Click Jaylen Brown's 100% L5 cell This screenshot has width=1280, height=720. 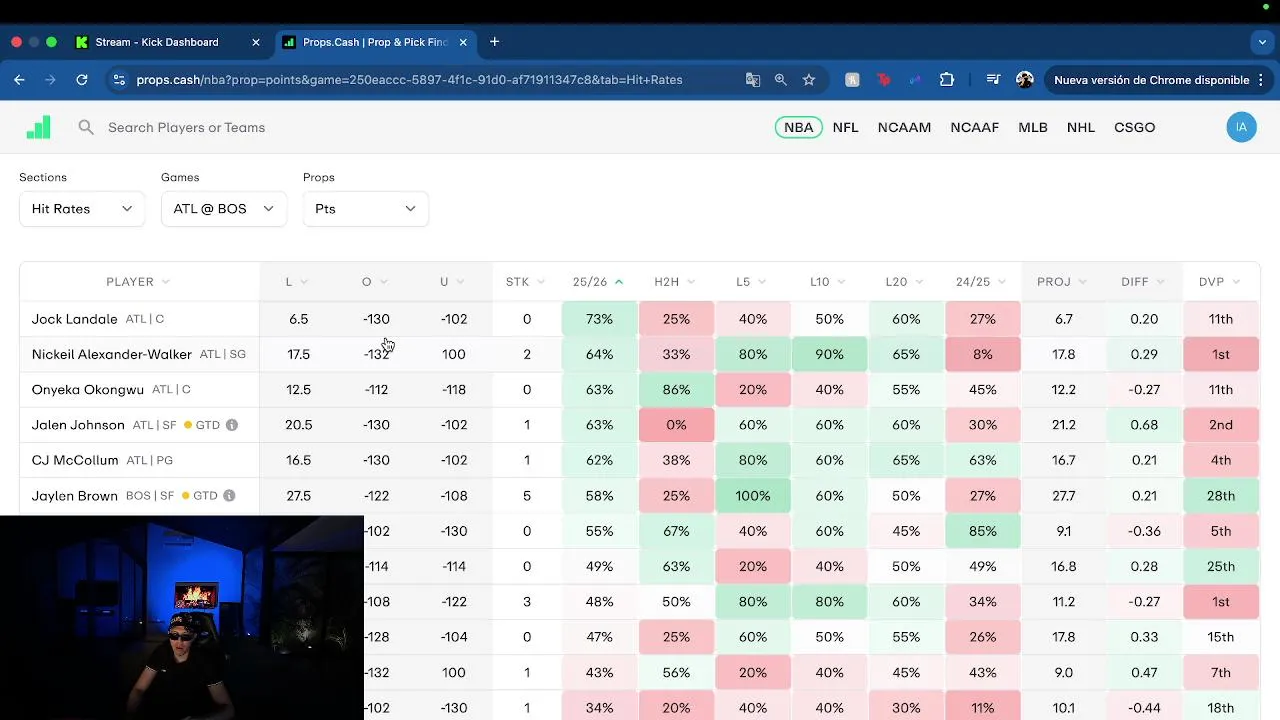coord(753,496)
